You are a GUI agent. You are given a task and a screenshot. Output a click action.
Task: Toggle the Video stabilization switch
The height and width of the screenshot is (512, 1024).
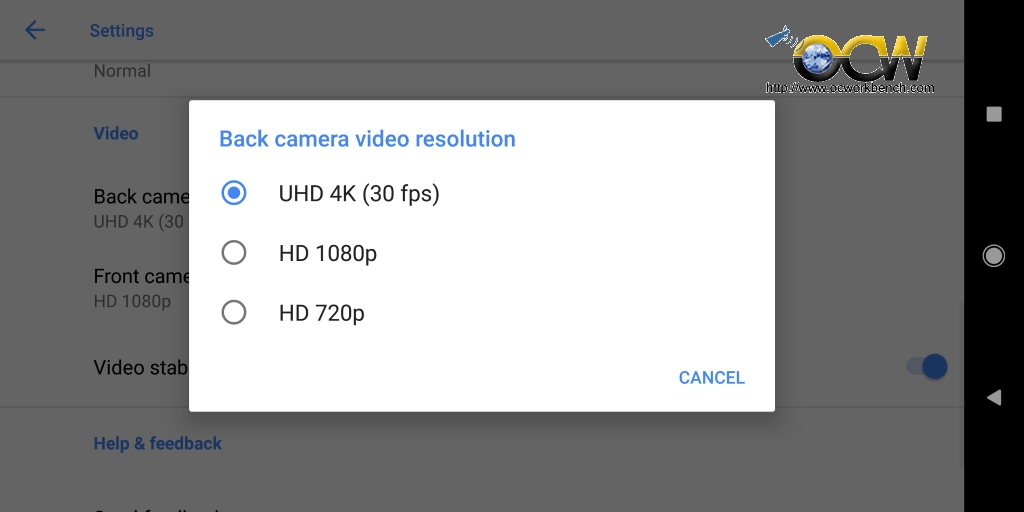[927, 366]
